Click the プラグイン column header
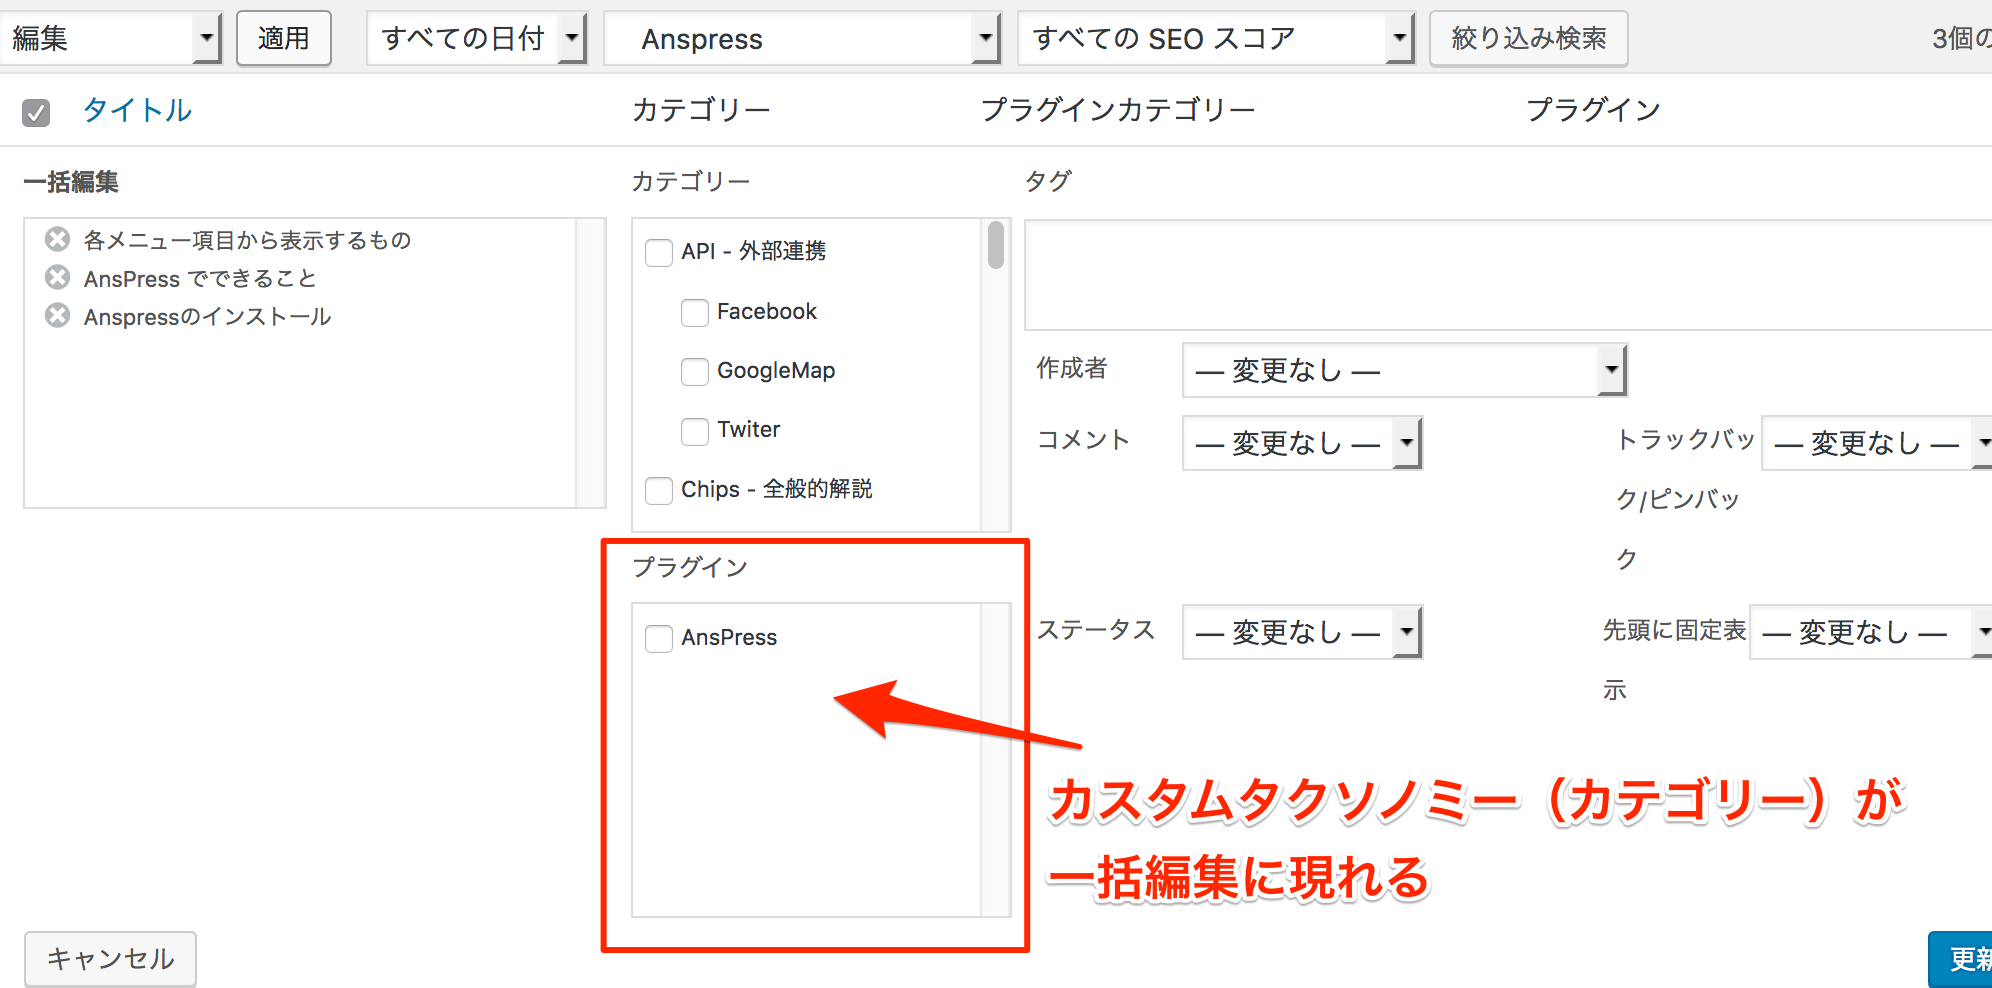The image size is (1992, 988). tap(1593, 110)
